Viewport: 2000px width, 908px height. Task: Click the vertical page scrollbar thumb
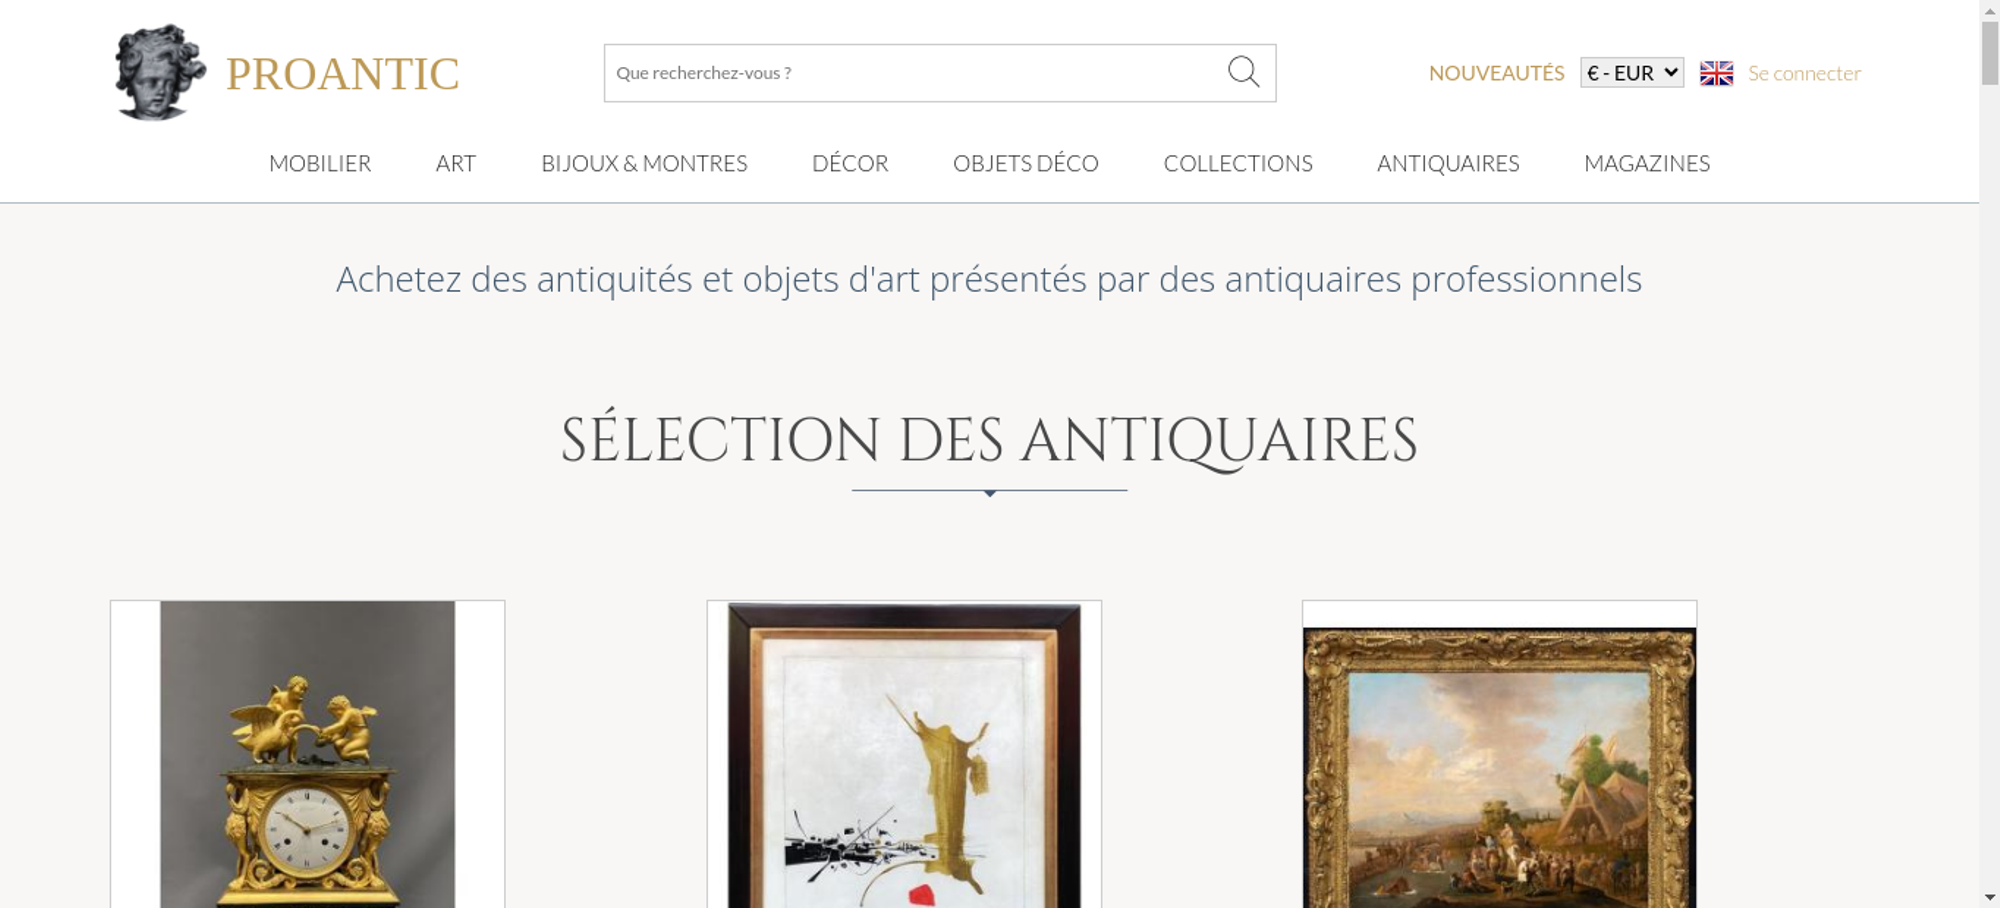(x=1990, y=52)
